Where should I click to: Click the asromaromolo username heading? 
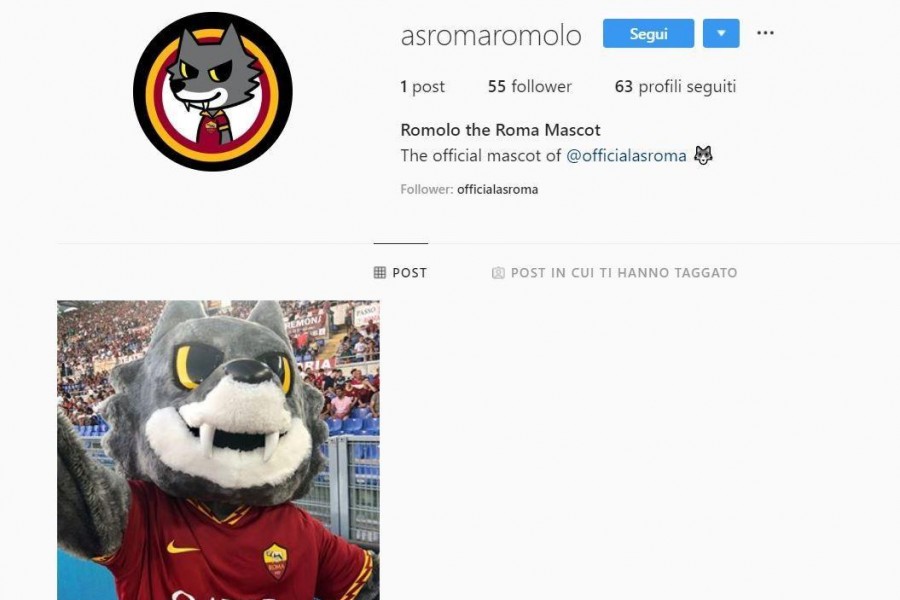[x=491, y=35]
